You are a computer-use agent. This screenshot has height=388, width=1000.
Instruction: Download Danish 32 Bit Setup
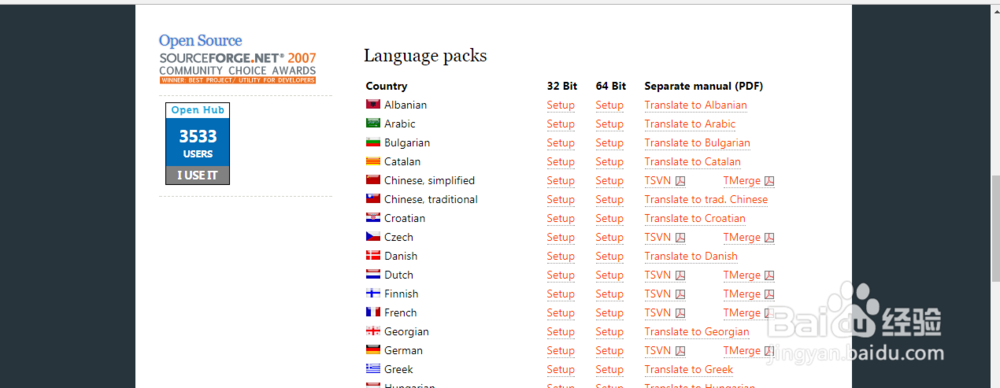point(561,256)
